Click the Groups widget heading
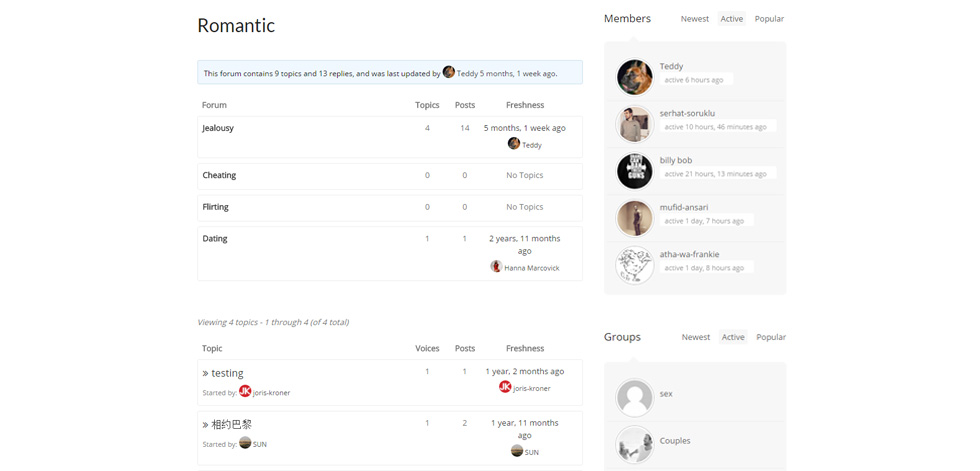Viewport: 980px width, 471px height. tap(622, 337)
